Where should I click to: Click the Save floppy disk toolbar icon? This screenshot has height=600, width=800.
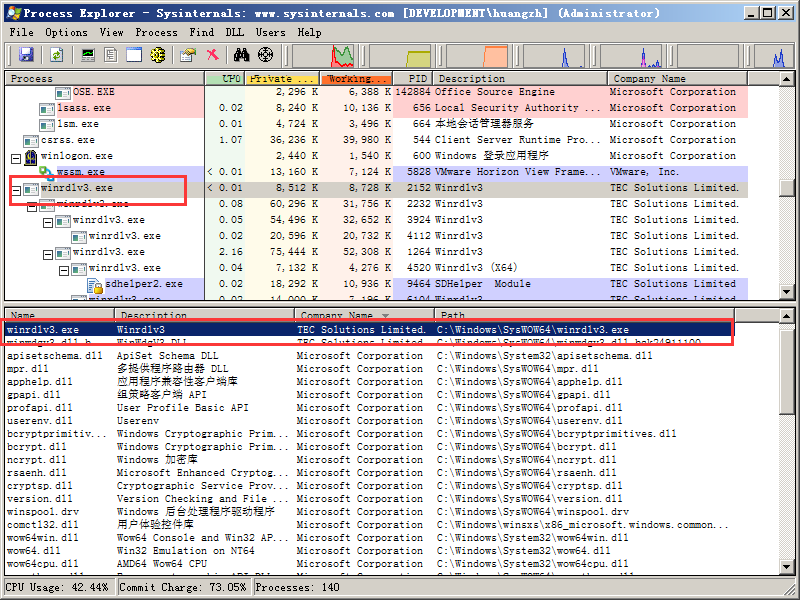[x=26, y=55]
